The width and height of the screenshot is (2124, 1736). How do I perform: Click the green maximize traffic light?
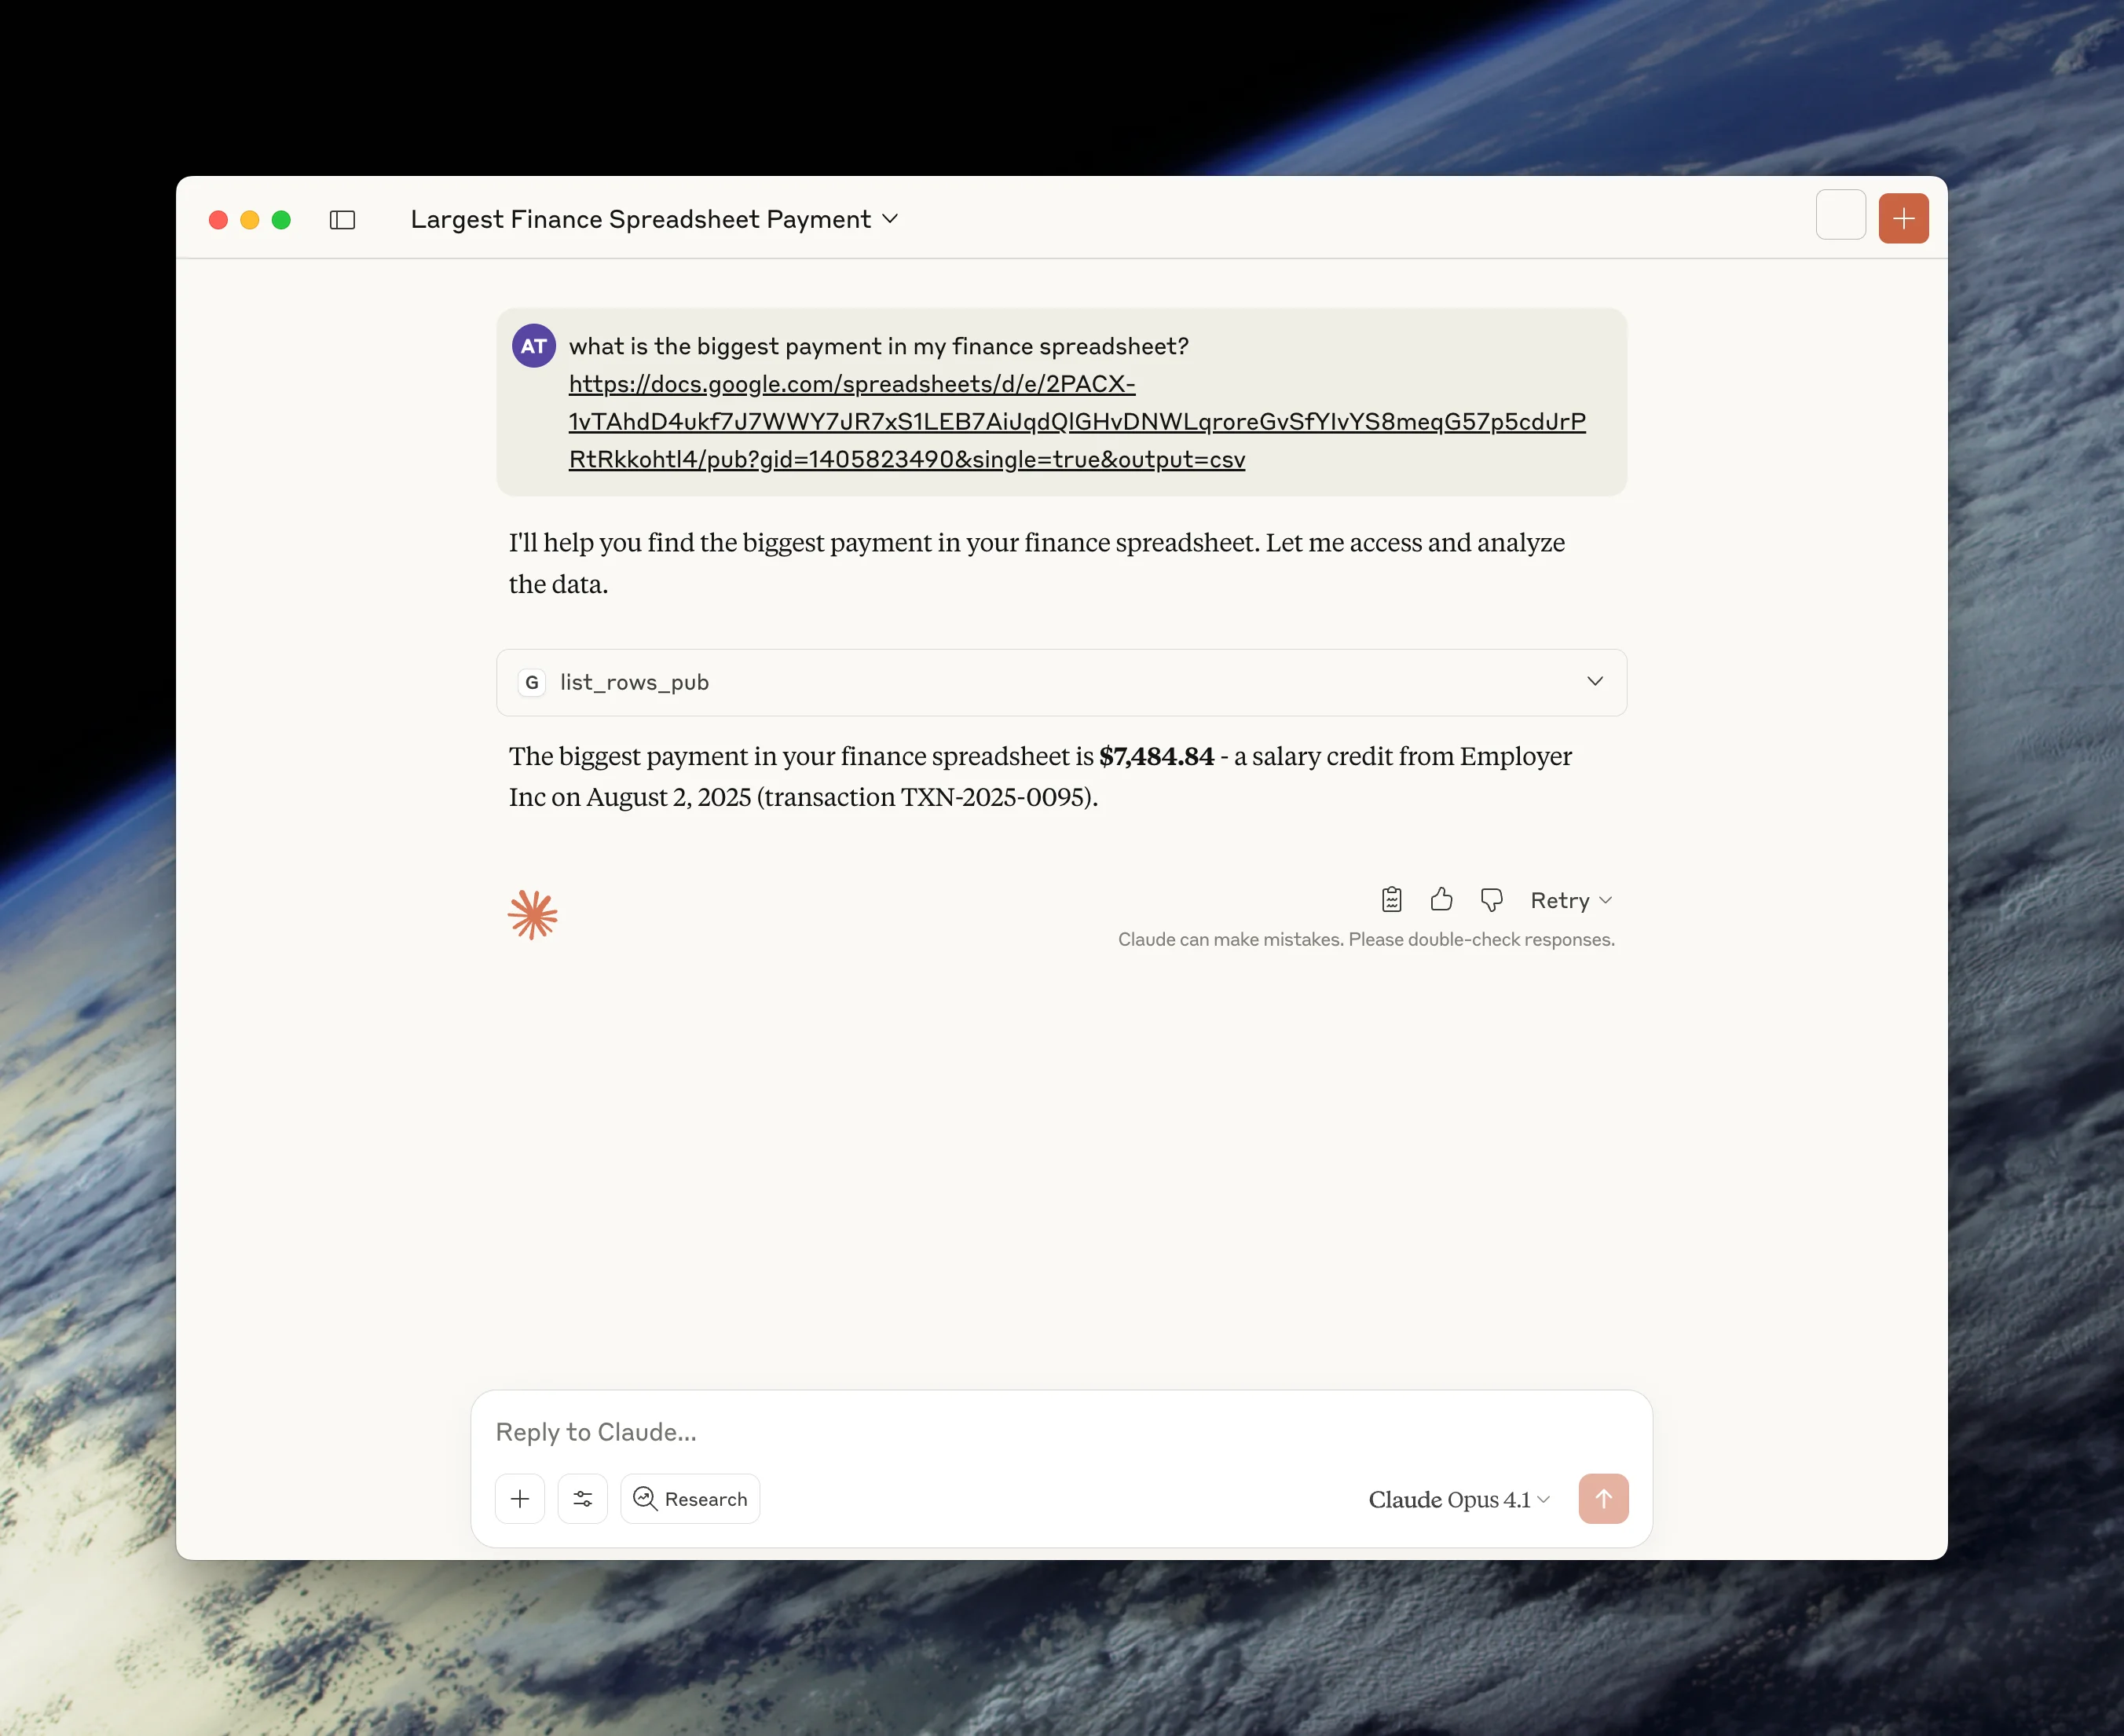(x=282, y=220)
